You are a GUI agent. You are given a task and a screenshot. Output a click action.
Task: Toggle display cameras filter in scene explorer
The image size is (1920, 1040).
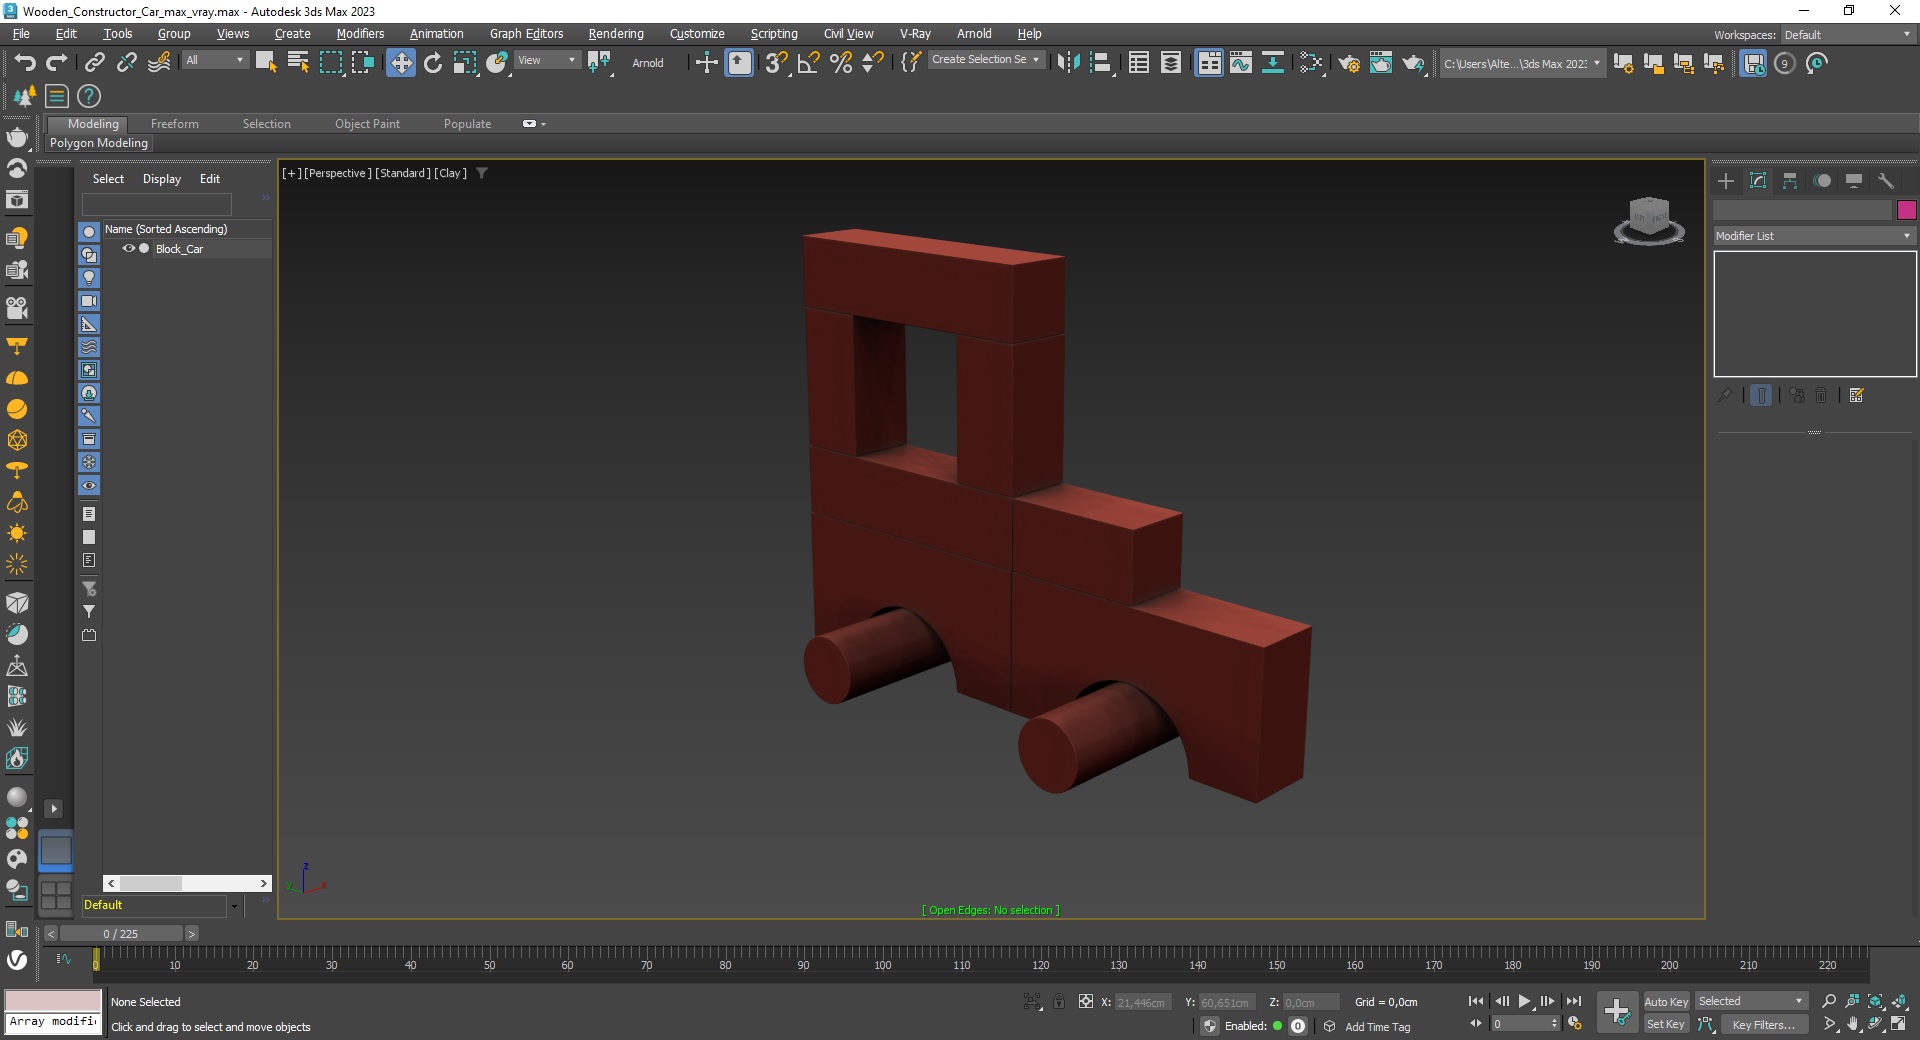tap(89, 301)
